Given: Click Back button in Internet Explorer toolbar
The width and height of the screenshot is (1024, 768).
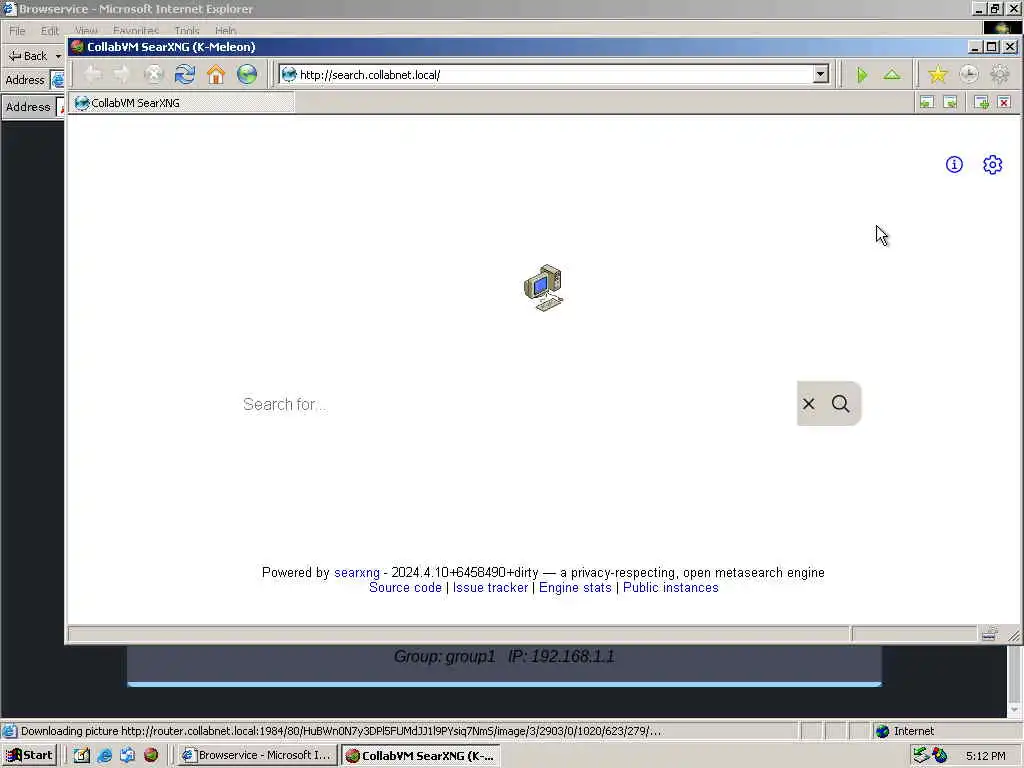Looking at the screenshot, I should pos(27,56).
